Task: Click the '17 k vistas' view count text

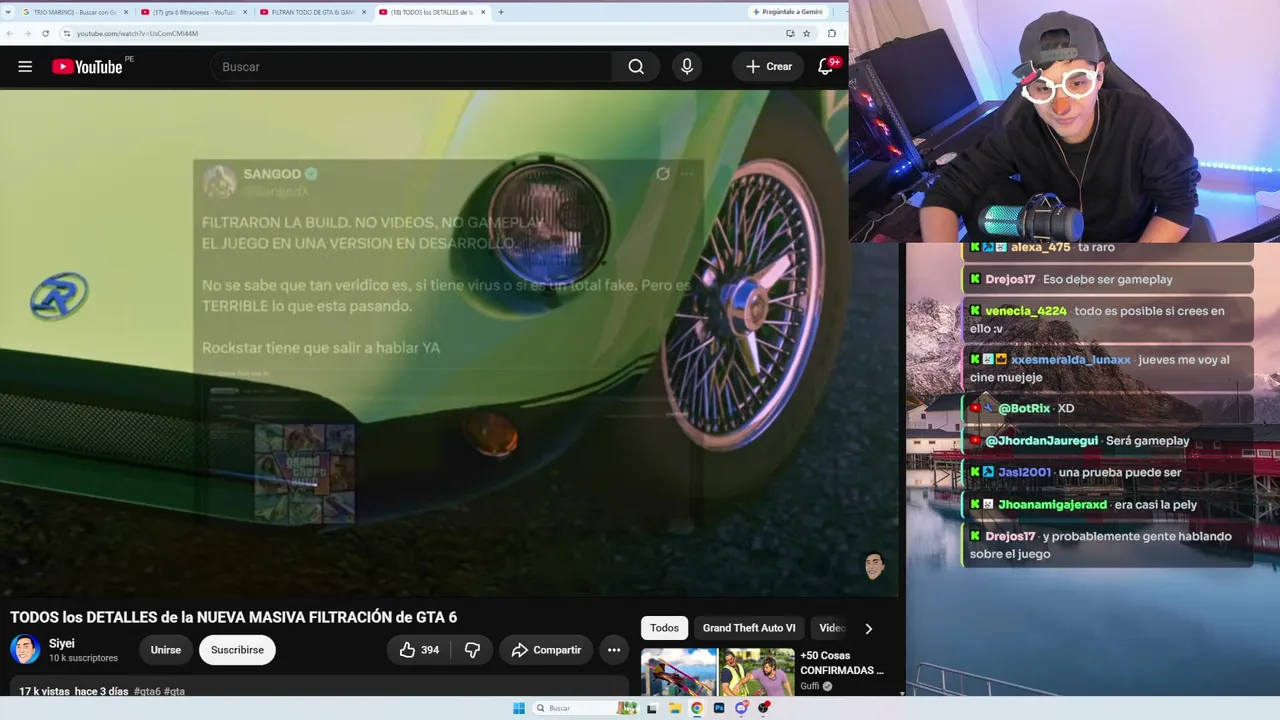Action: click(x=44, y=691)
